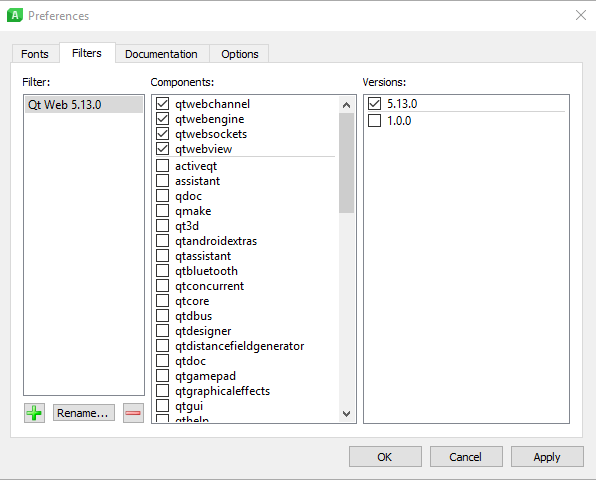This screenshot has width=596, height=480.
Task: Switch to the Fonts tab
Action: (x=35, y=54)
